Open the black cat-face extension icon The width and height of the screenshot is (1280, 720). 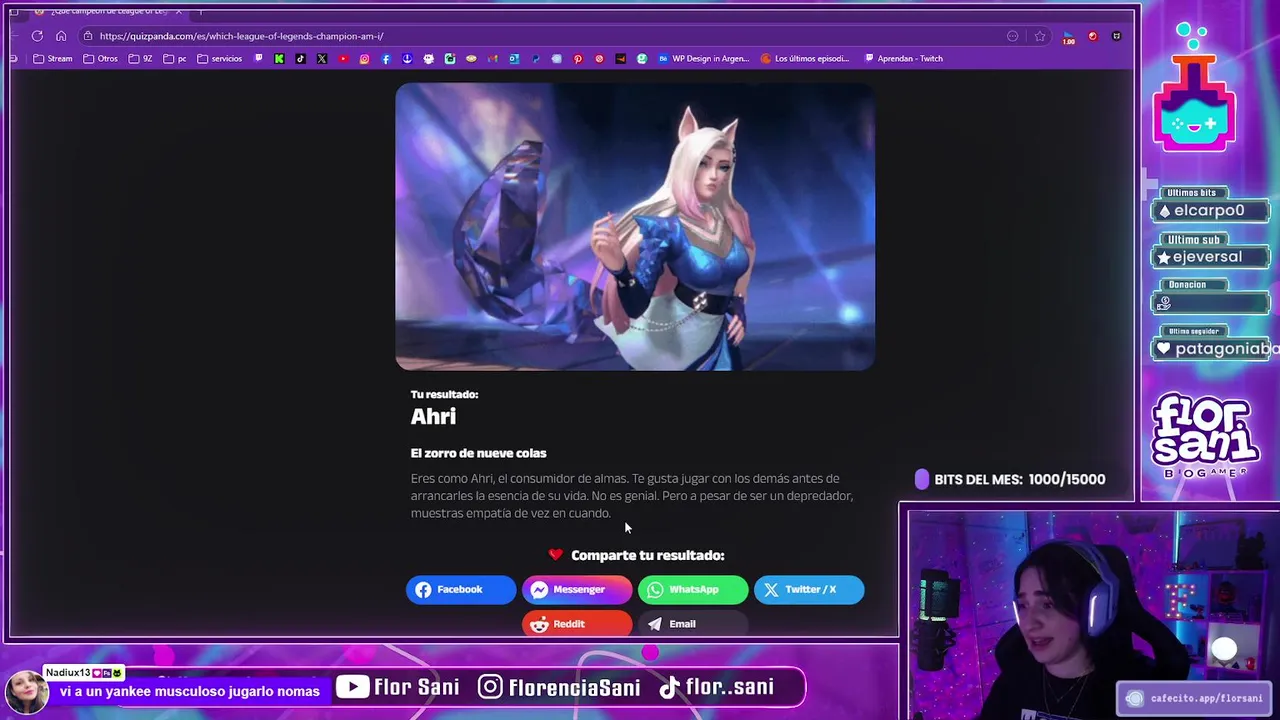click(1116, 36)
